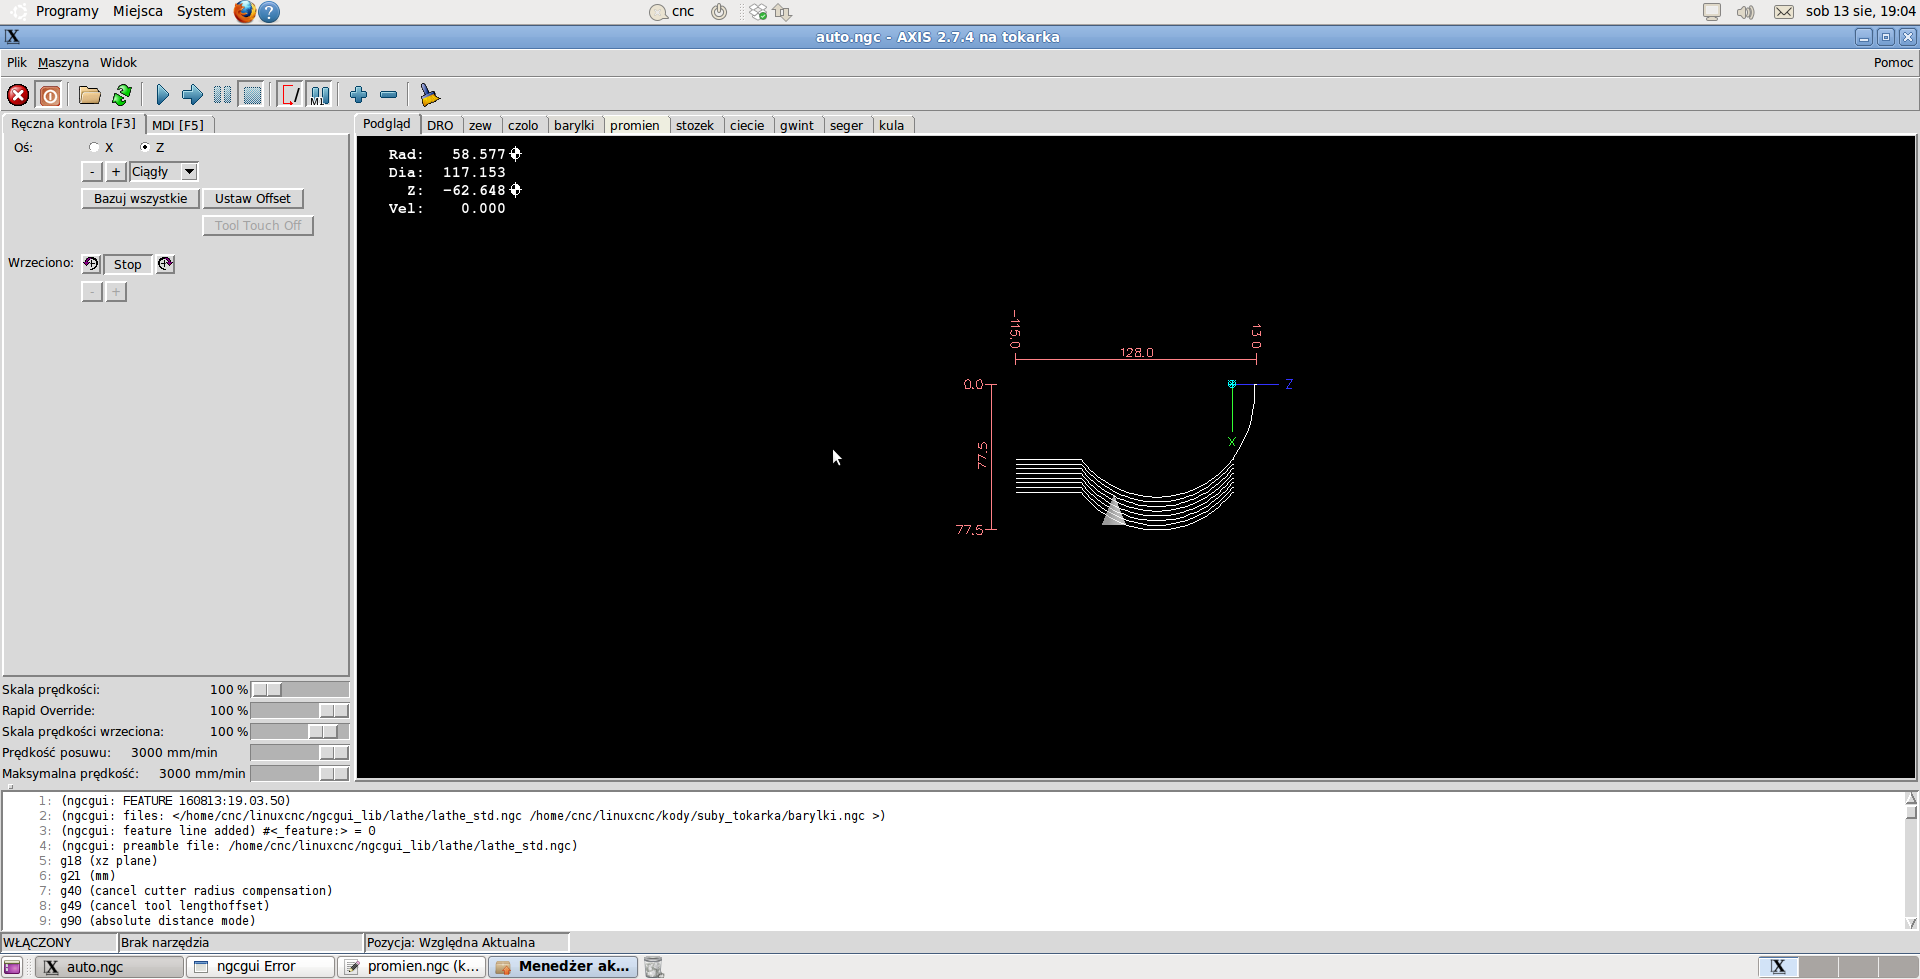The image size is (1920, 979).
Task: Open the Plik menu
Action: (x=17, y=62)
